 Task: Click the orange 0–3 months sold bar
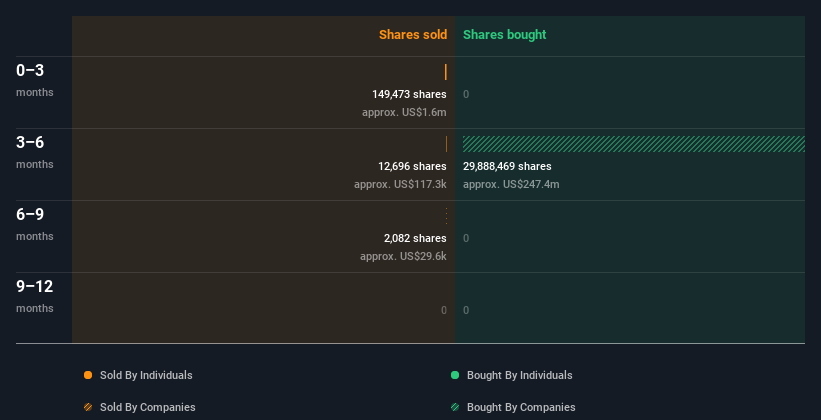point(446,72)
